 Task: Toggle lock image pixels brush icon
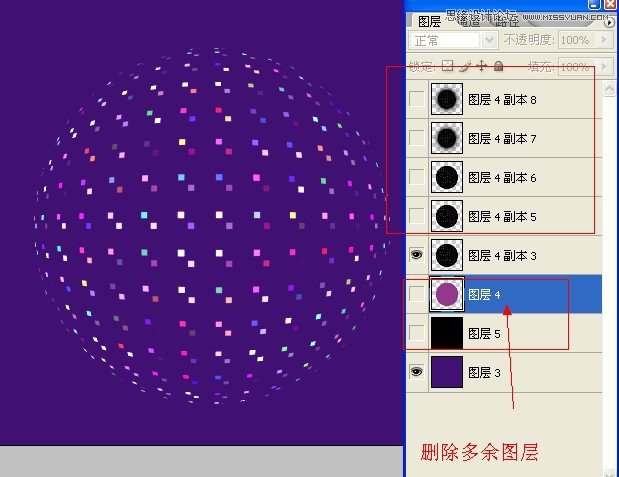click(x=465, y=66)
